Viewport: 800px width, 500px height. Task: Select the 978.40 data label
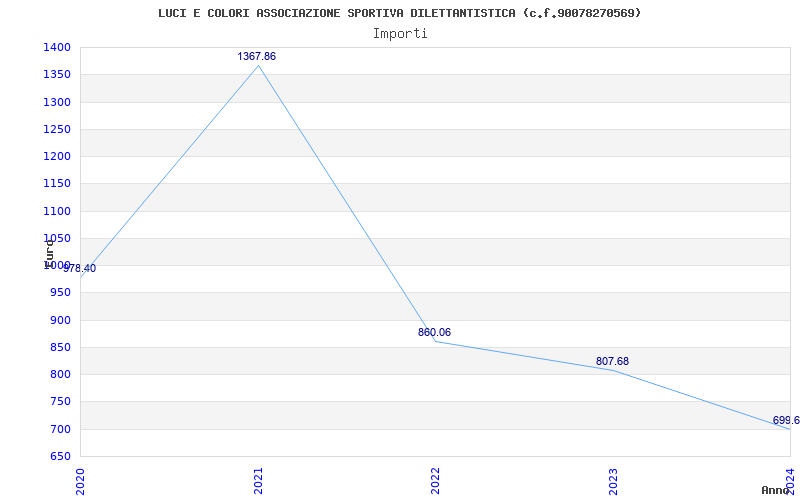pos(80,268)
